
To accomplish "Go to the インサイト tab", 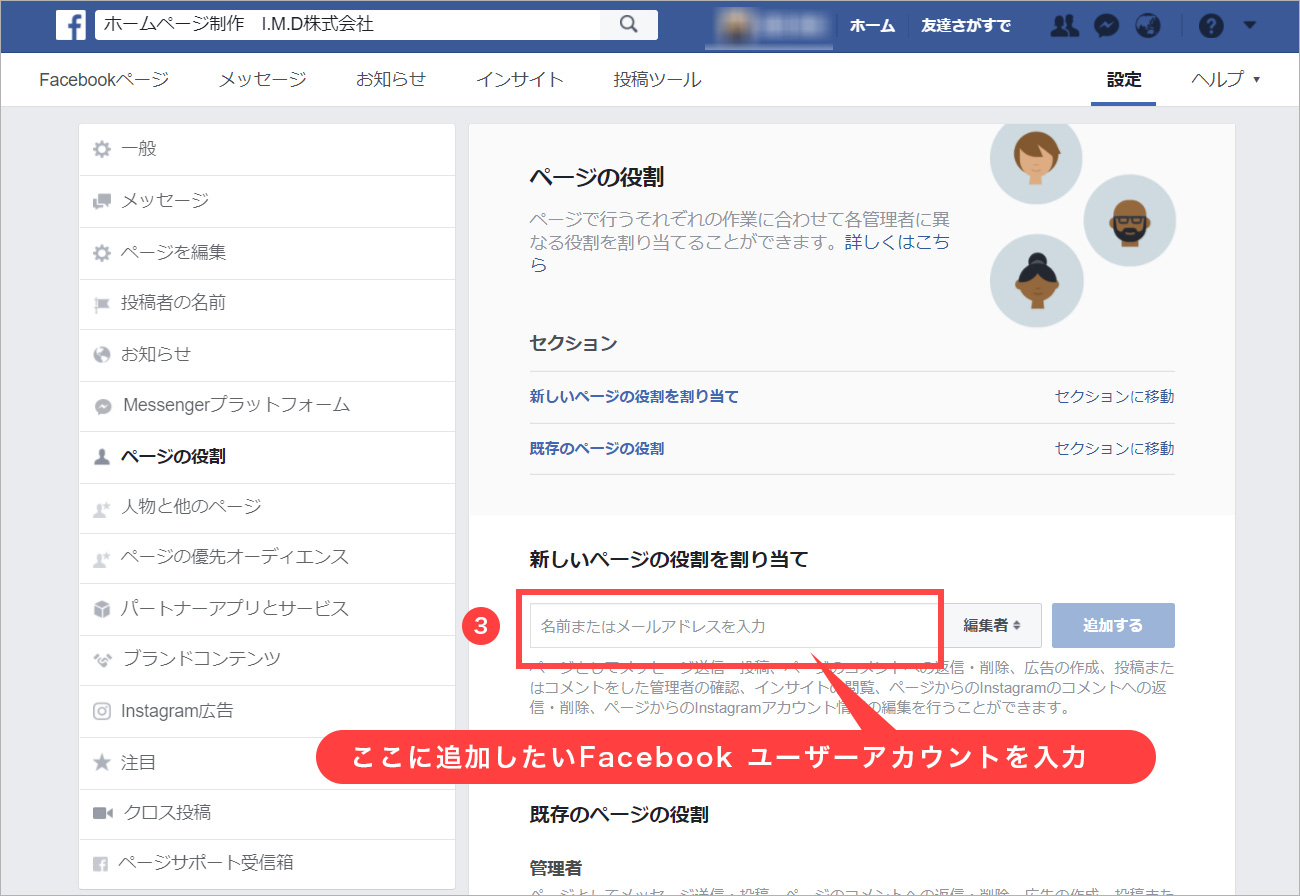I will point(520,80).
